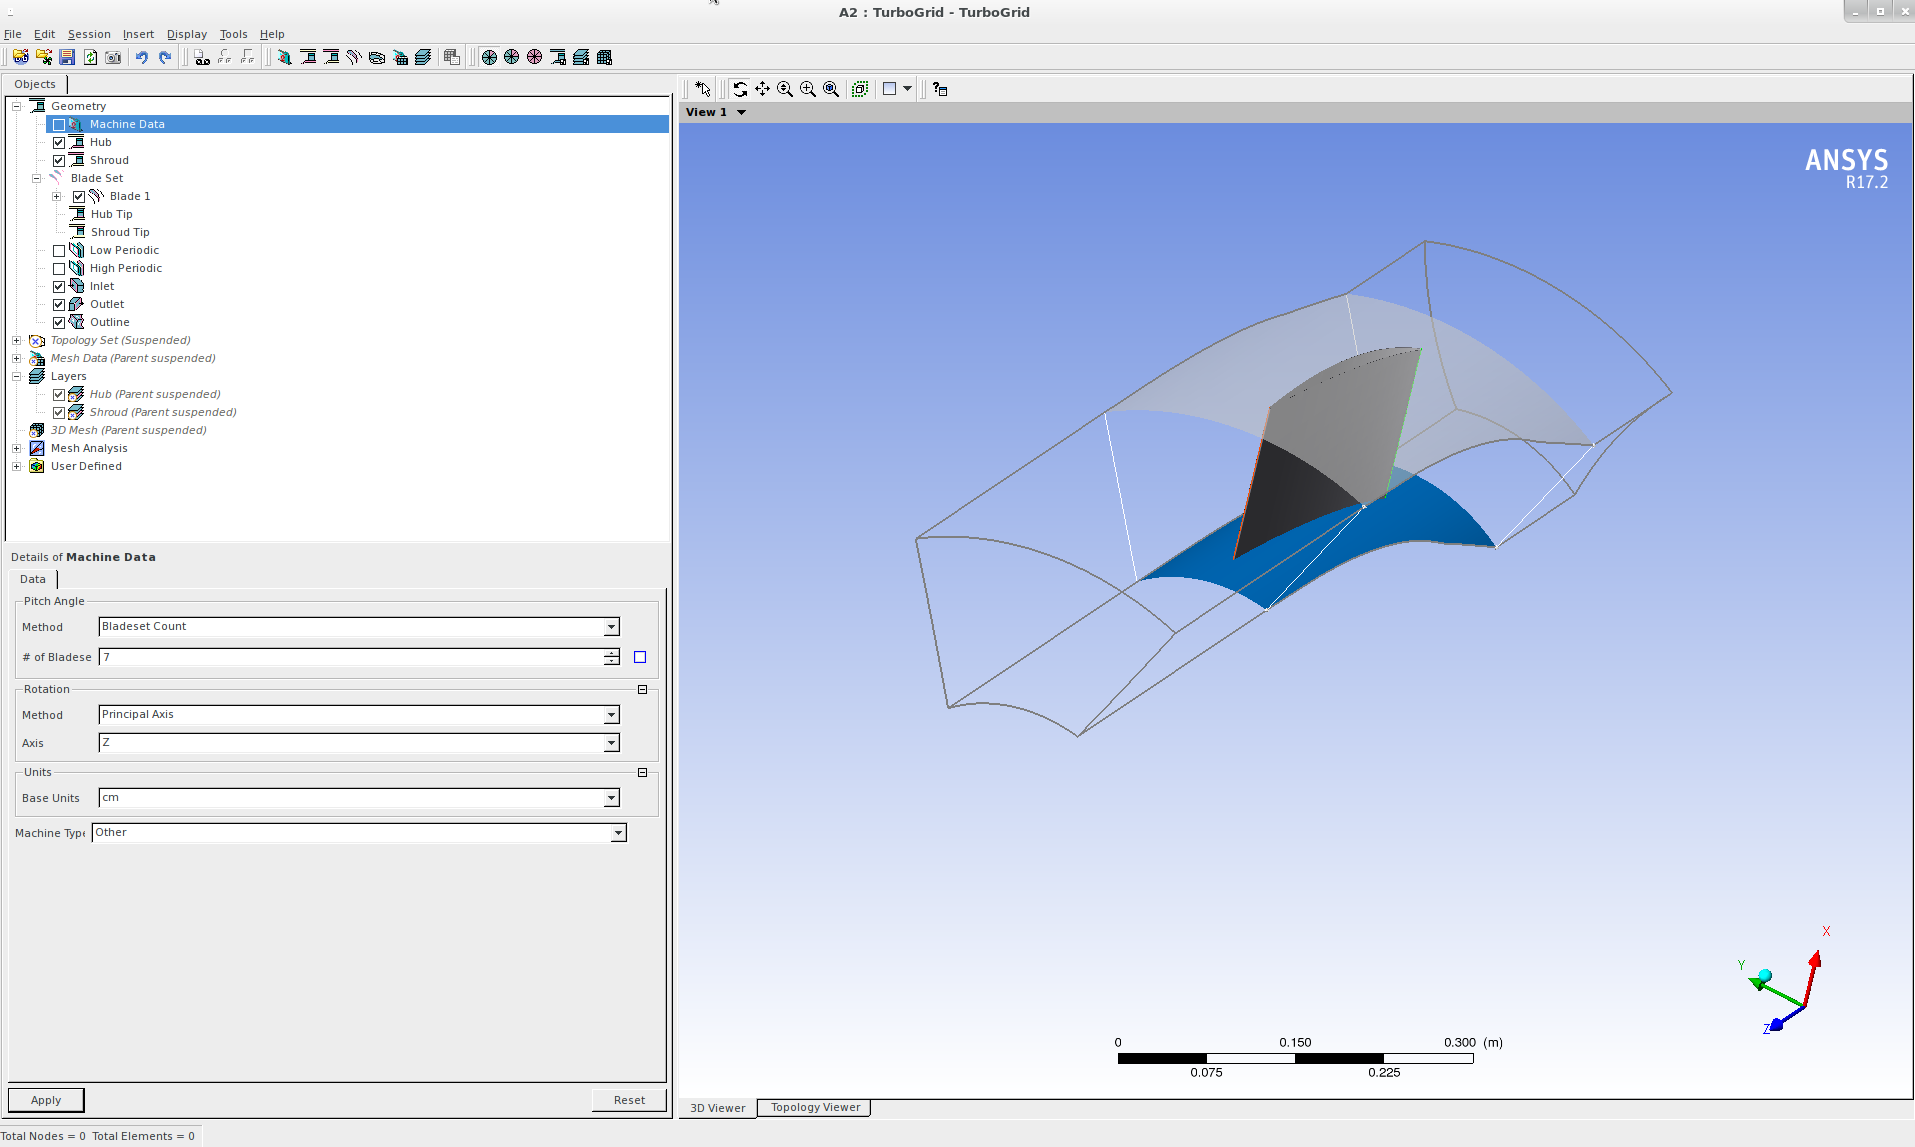Click the zoom-to-fit magnifier icon
Screen dimensions: 1915x1147
coord(831,89)
